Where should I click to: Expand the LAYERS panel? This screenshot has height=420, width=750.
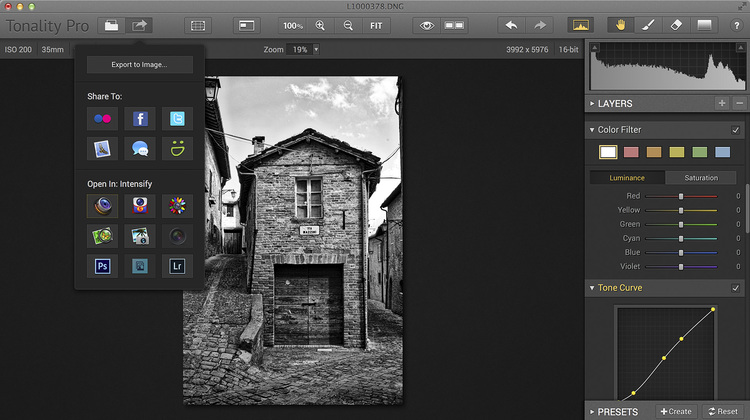coord(592,103)
